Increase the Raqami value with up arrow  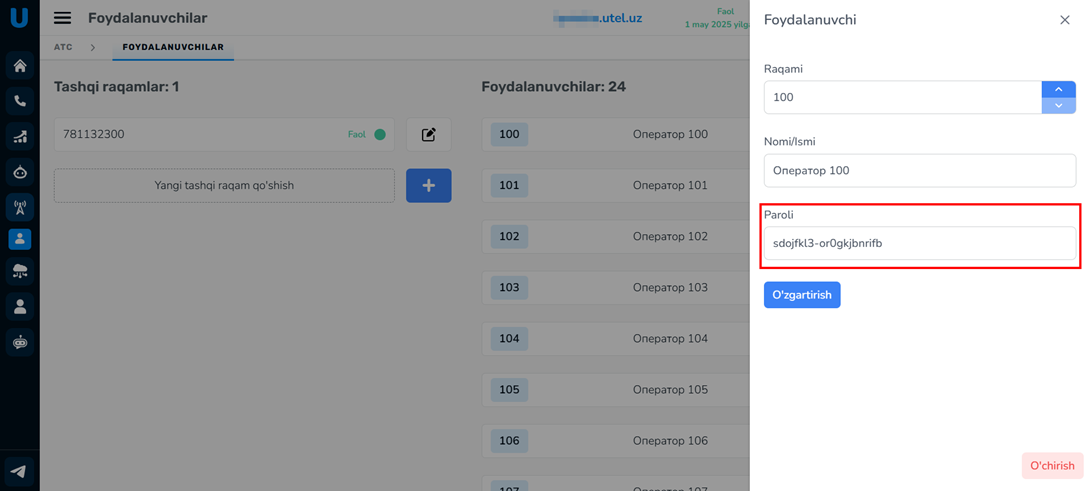[x=1058, y=89]
